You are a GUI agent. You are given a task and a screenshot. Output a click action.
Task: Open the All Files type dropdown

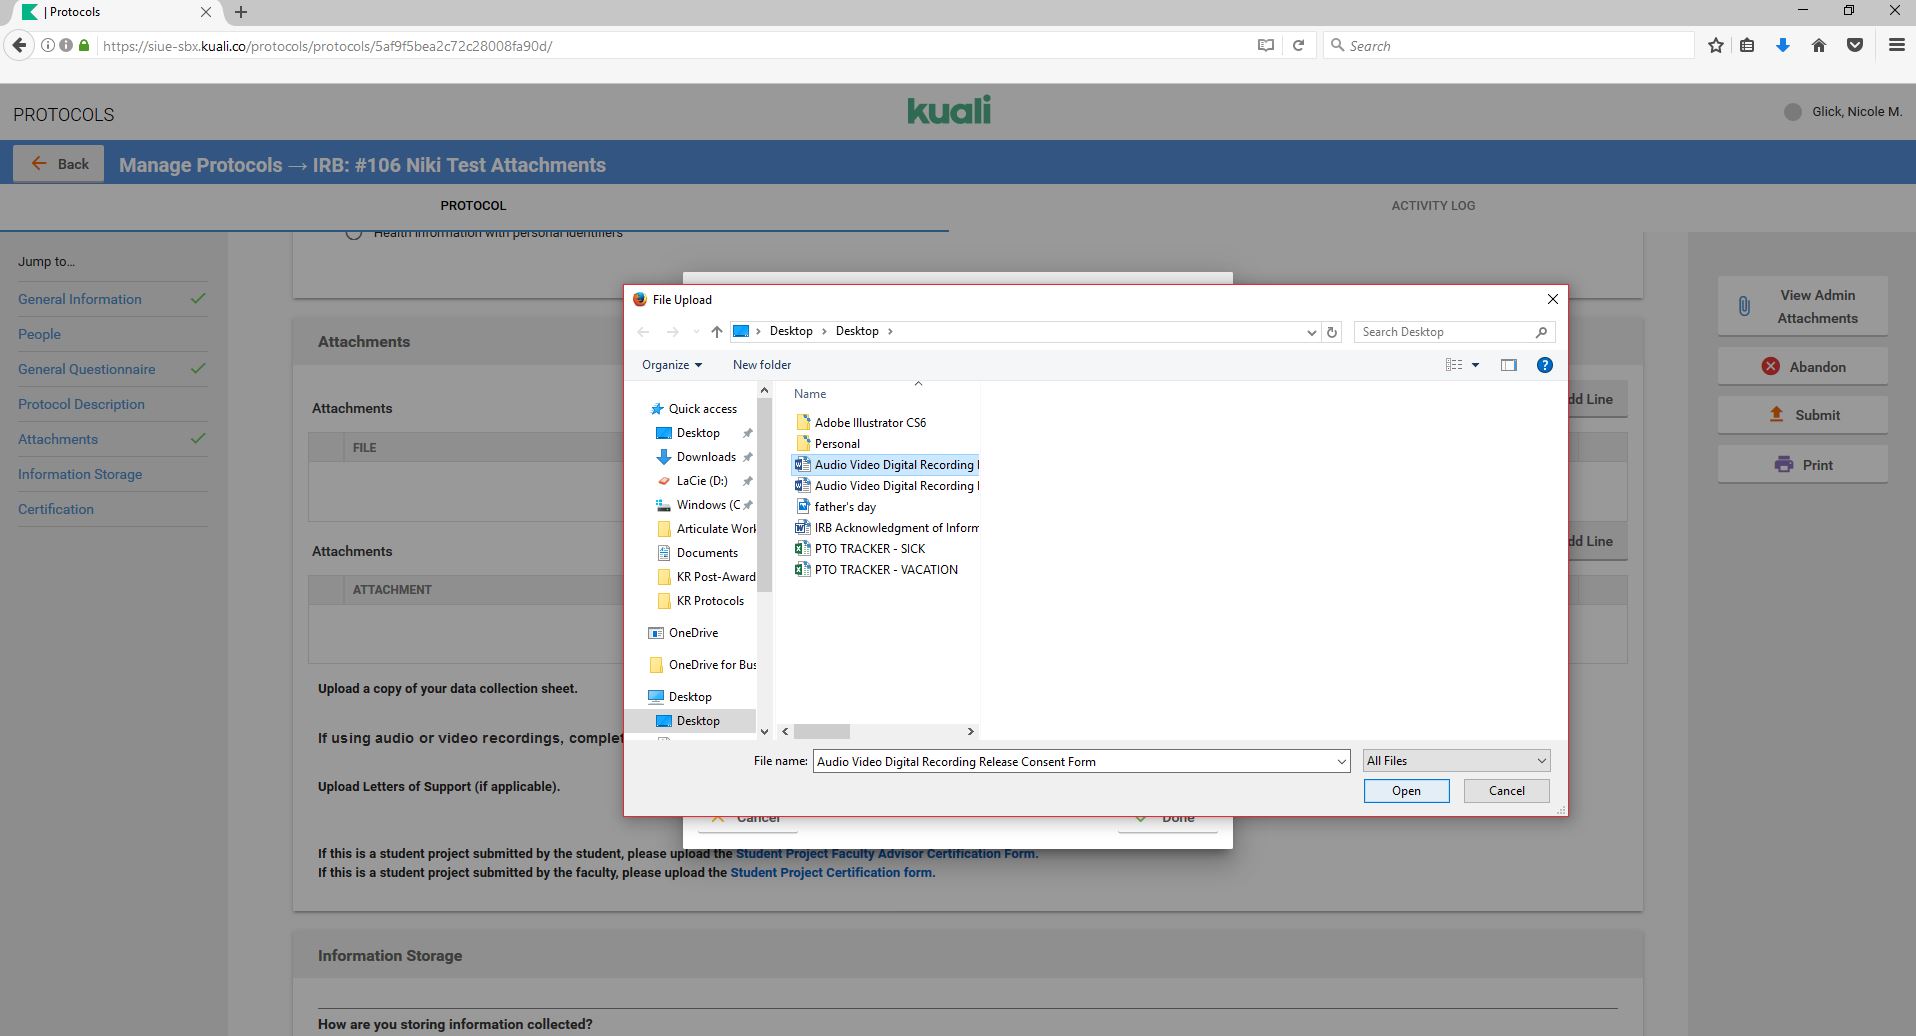tap(1455, 761)
